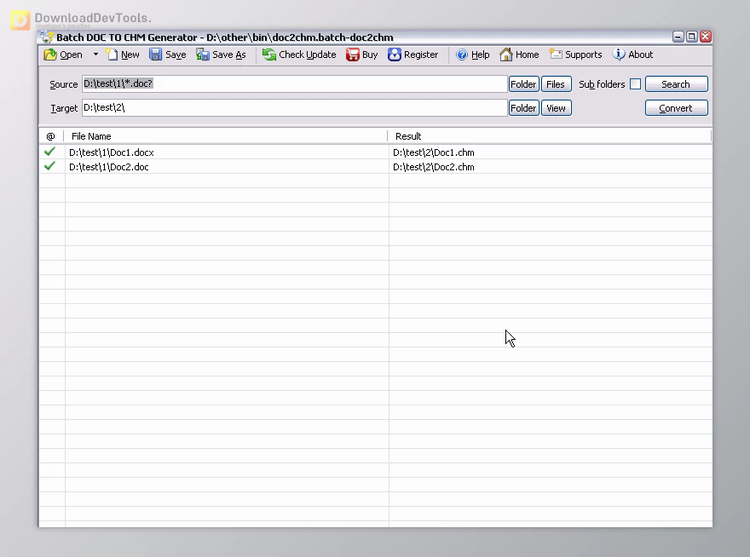
Task: Start conversion with Convert button
Action: [x=676, y=108]
